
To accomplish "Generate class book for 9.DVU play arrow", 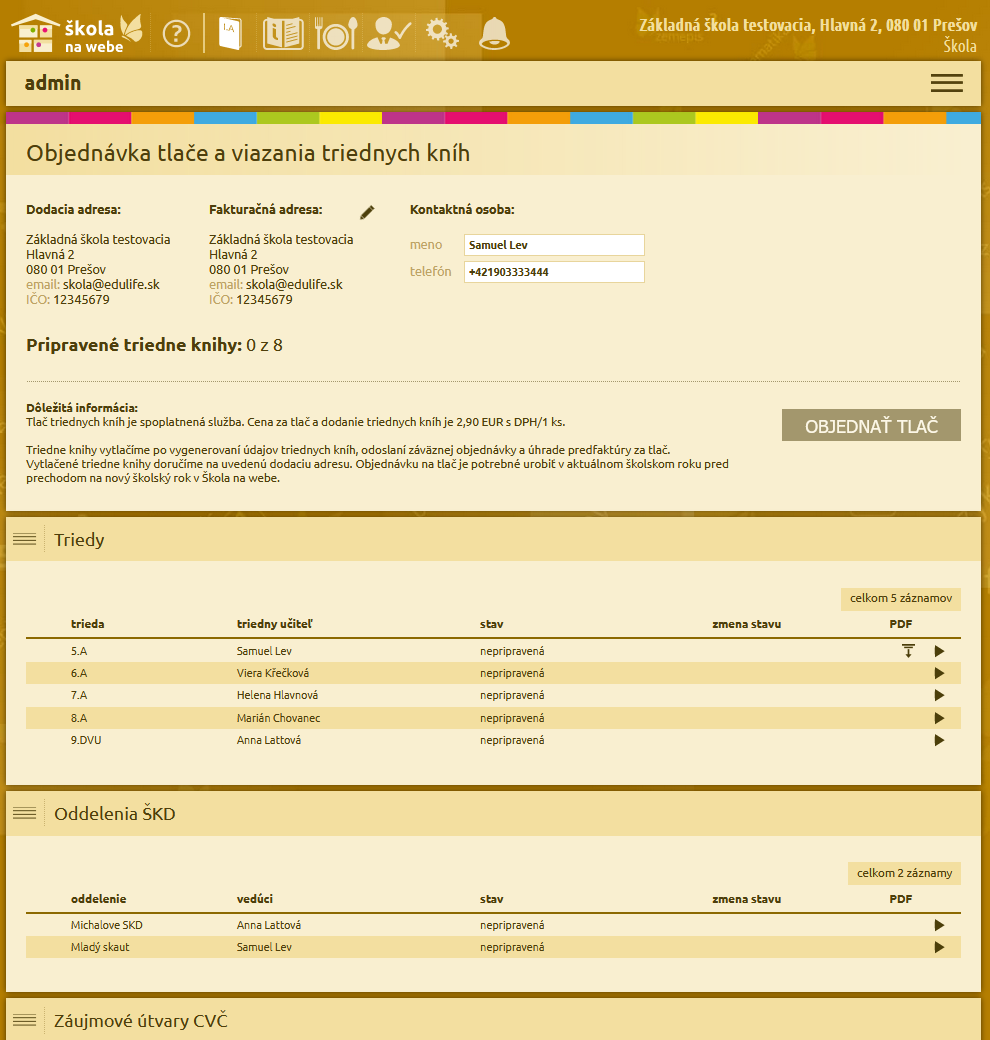I will 939,740.
